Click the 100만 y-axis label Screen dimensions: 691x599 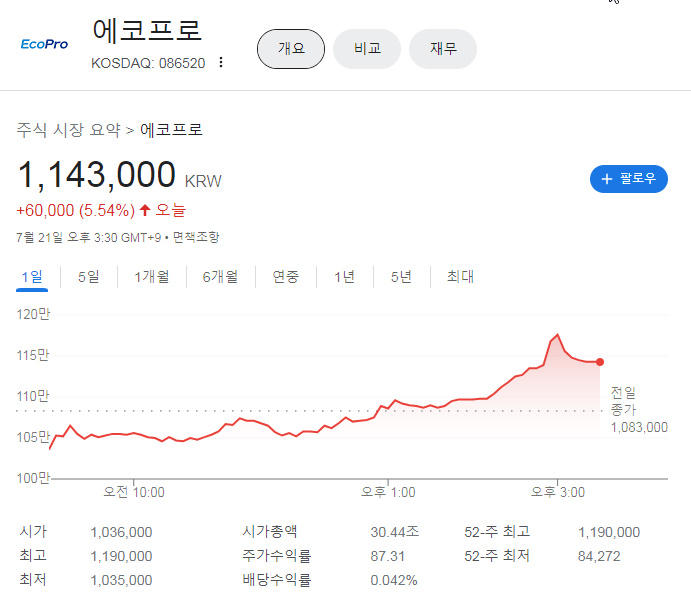click(x=33, y=478)
